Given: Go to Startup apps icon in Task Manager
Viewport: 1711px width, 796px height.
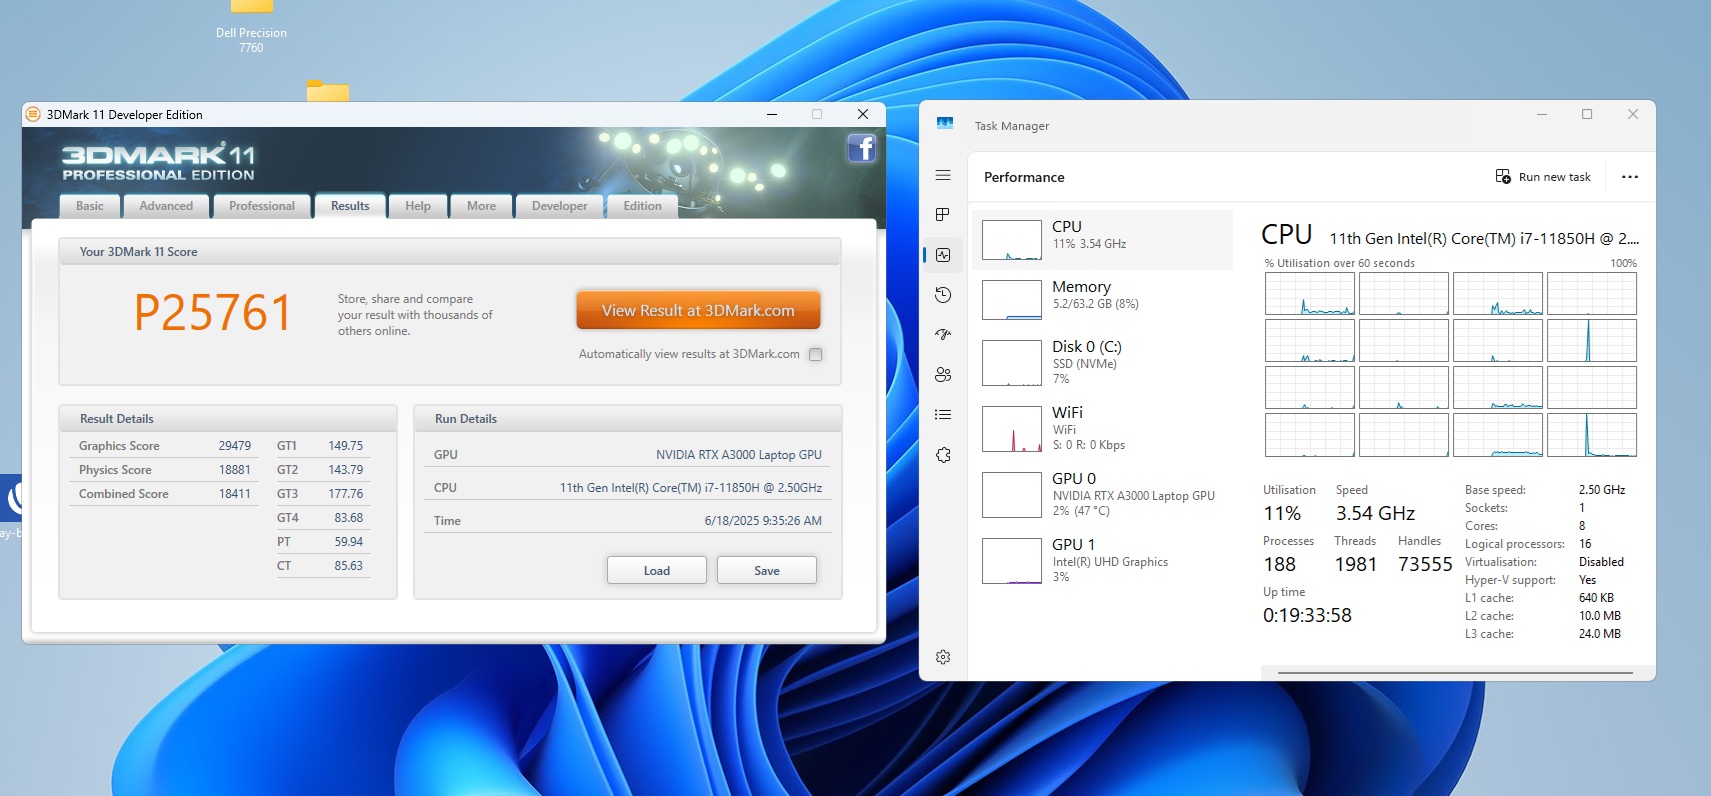Looking at the screenshot, I should tap(943, 335).
